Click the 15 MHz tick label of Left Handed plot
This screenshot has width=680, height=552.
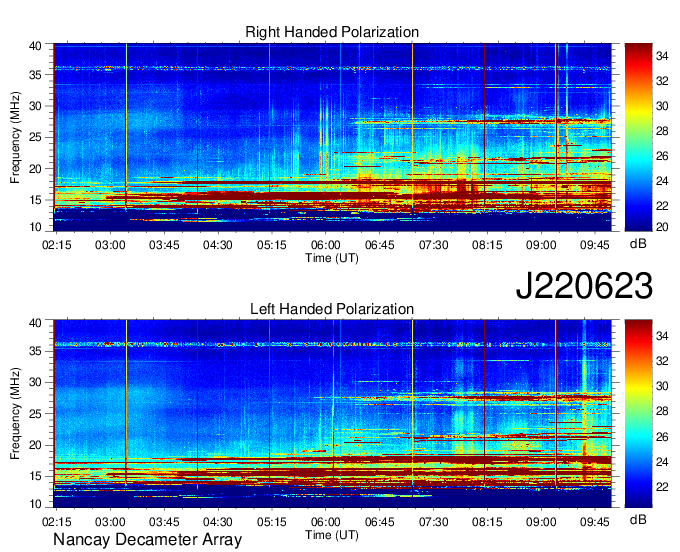pos(36,477)
